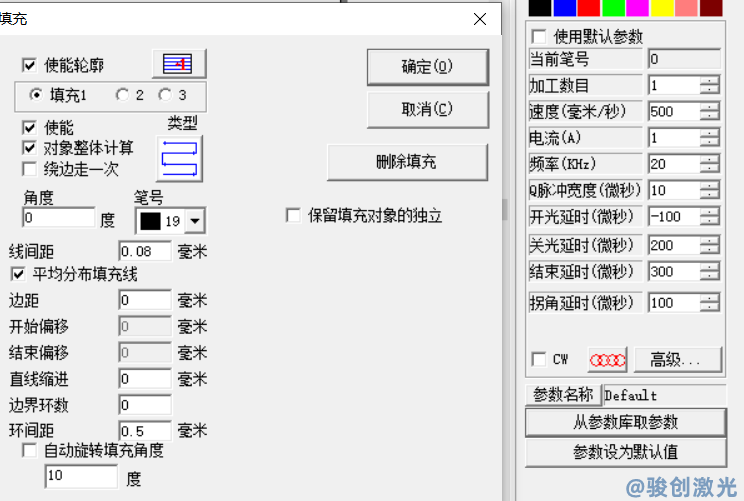The height and width of the screenshot is (501, 744).
Task: Select the black pen color swatch
Action: [540, 8]
